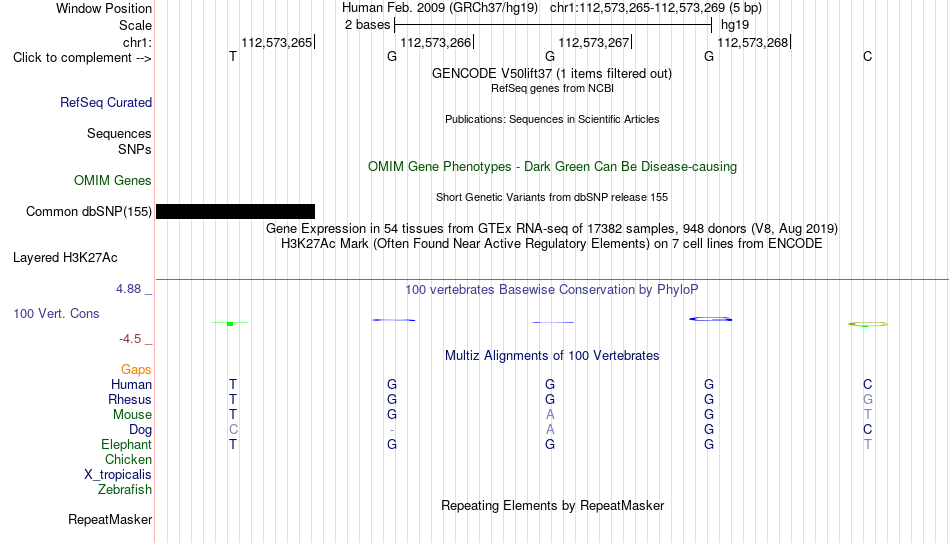Click position label 112,573,265
The image size is (950, 543).
pyautogui.click(x=277, y=42)
